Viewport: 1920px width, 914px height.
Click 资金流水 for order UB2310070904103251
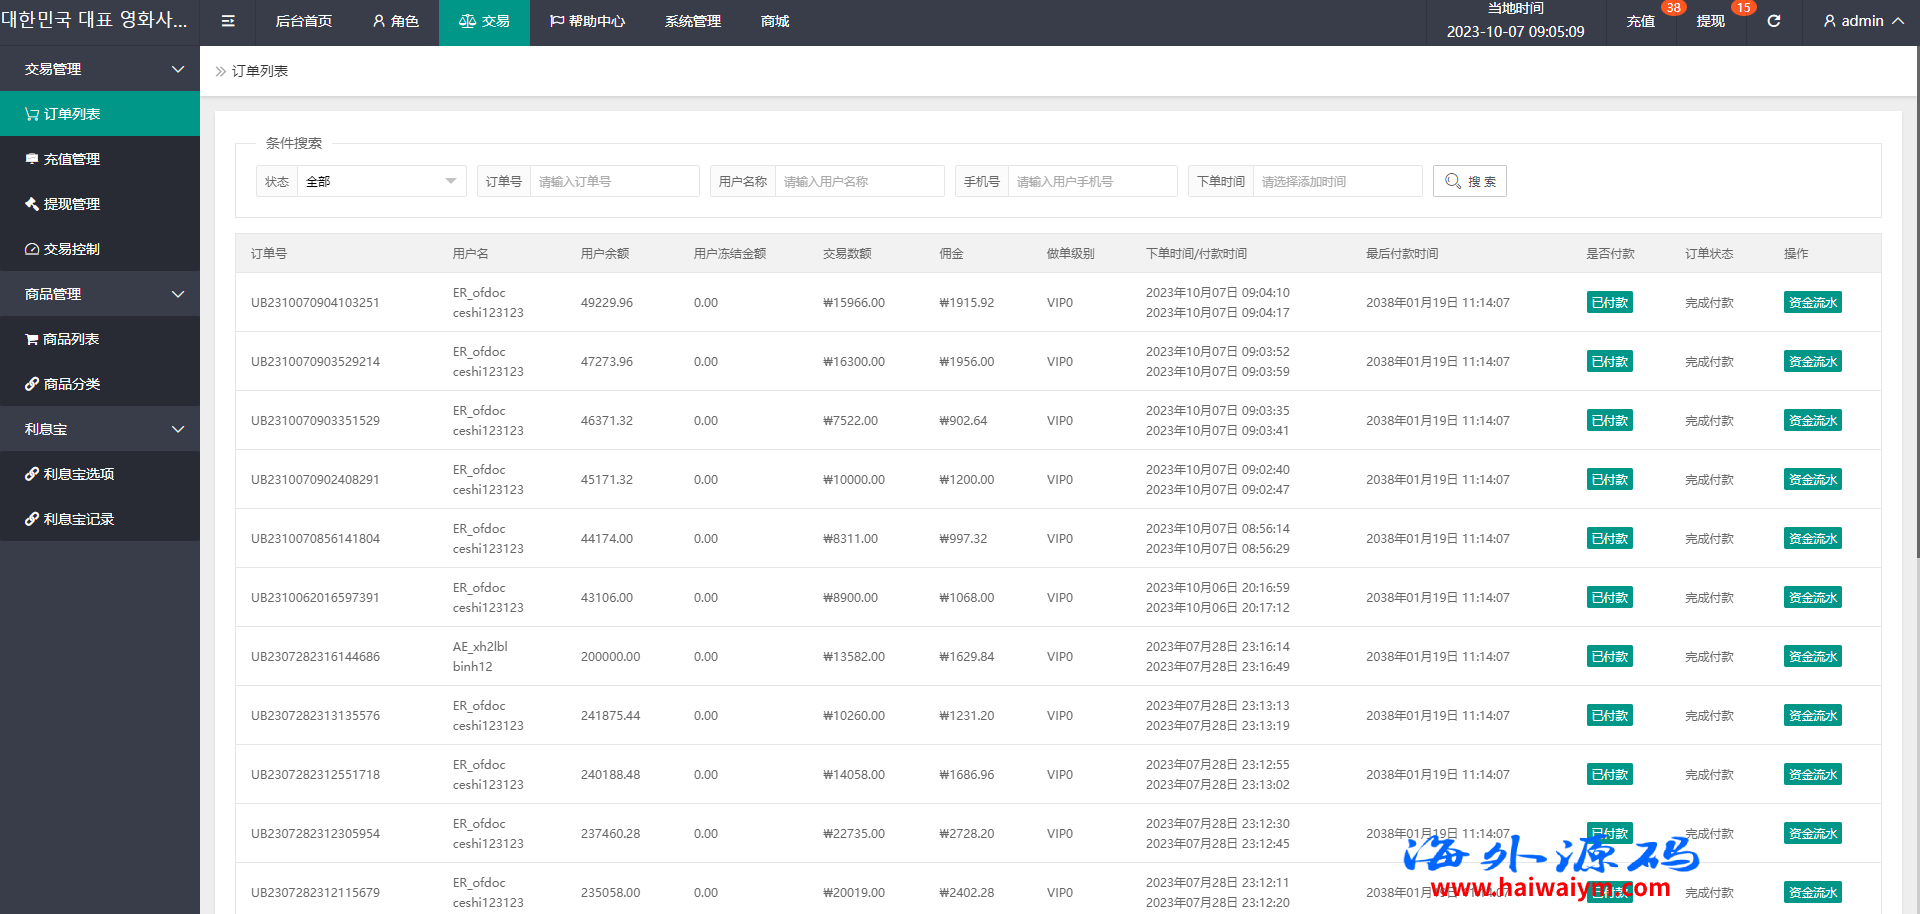tap(1812, 303)
